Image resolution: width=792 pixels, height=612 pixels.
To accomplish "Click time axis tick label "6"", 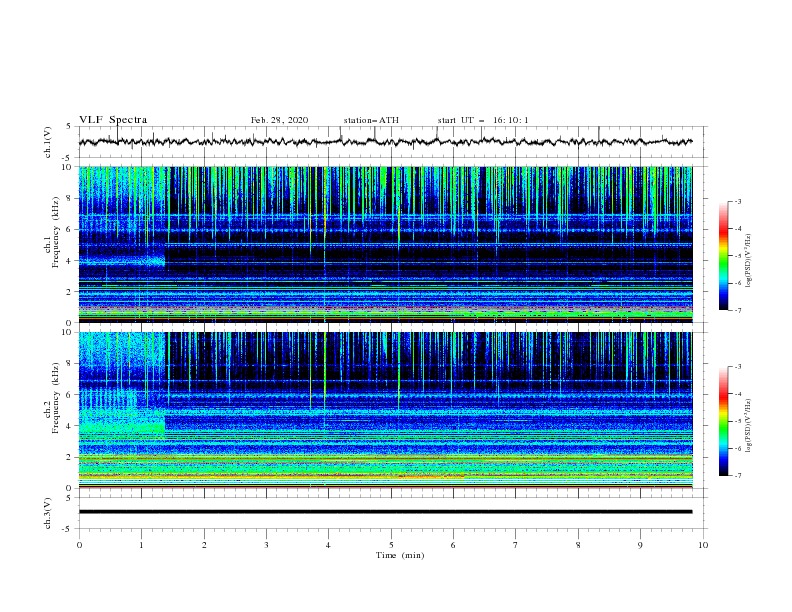I will 453,545.
